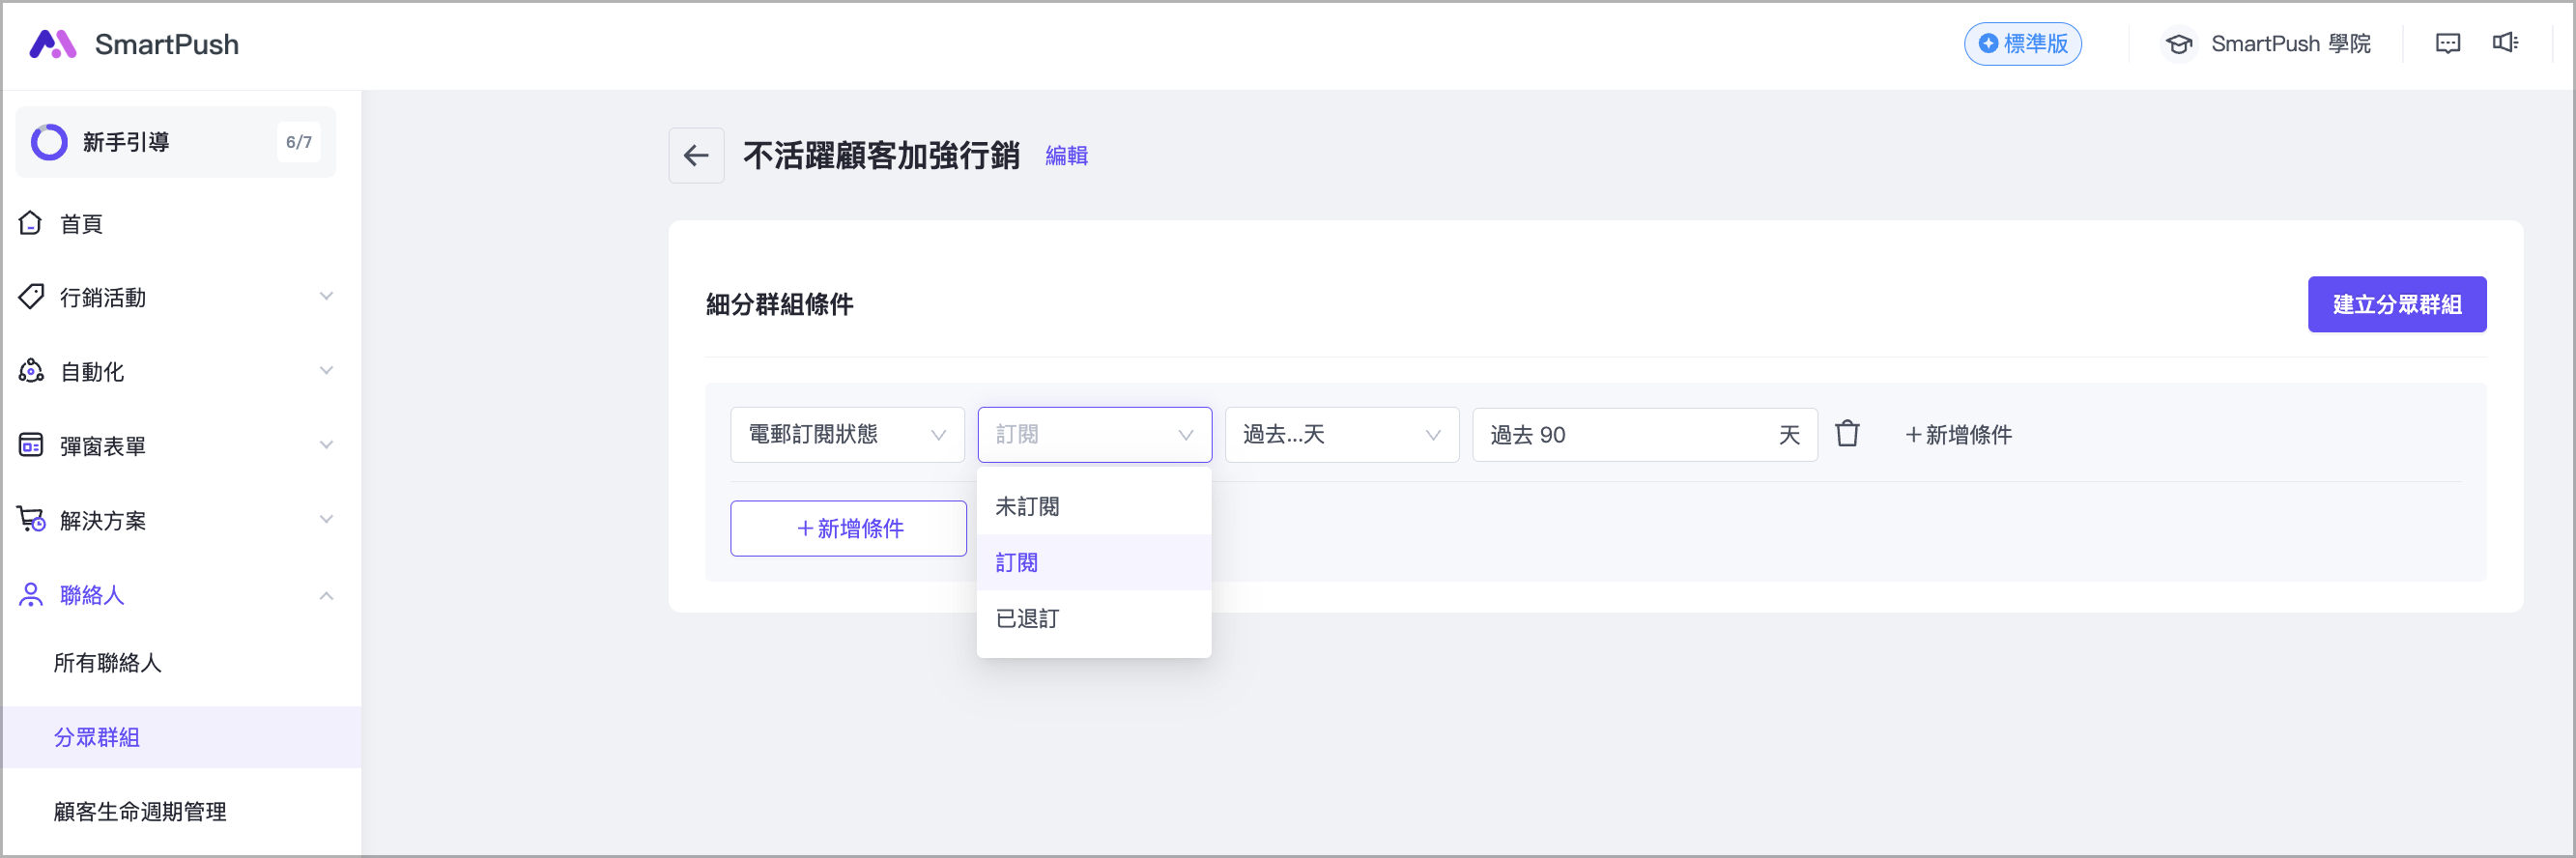Delete condition with trash icon
Screen dimensions: 2576x858
click(x=1847, y=434)
